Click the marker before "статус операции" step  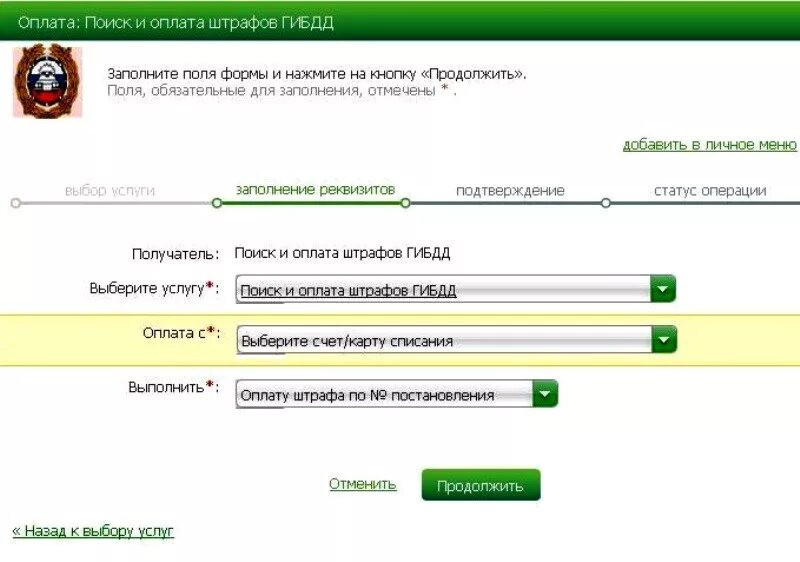[x=606, y=203]
